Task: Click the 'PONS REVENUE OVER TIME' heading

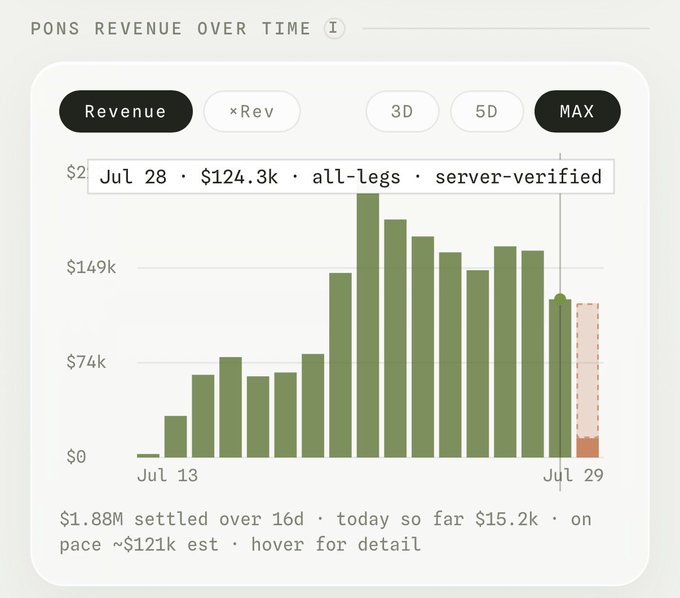Action: (x=171, y=29)
